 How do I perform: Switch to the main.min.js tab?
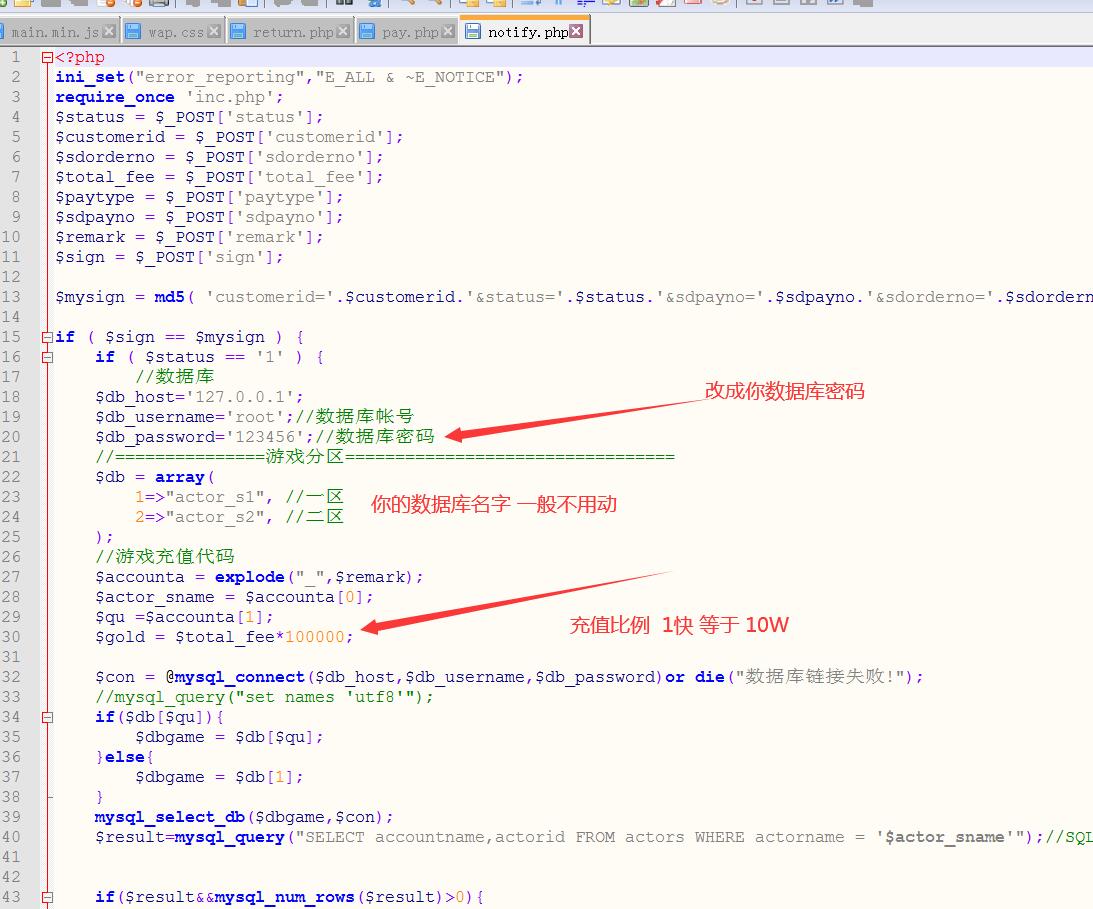[x=55, y=32]
